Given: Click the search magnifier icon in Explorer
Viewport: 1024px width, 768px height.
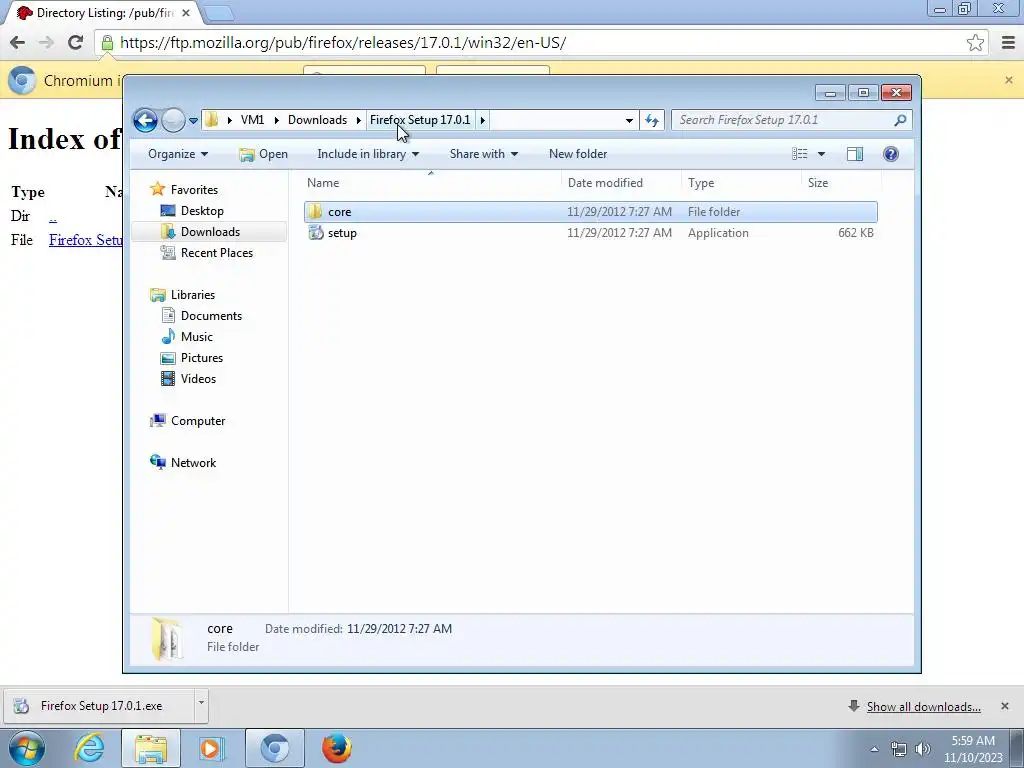Looking at the screenshot, I should pyautogui.click(x=900, y=120).
